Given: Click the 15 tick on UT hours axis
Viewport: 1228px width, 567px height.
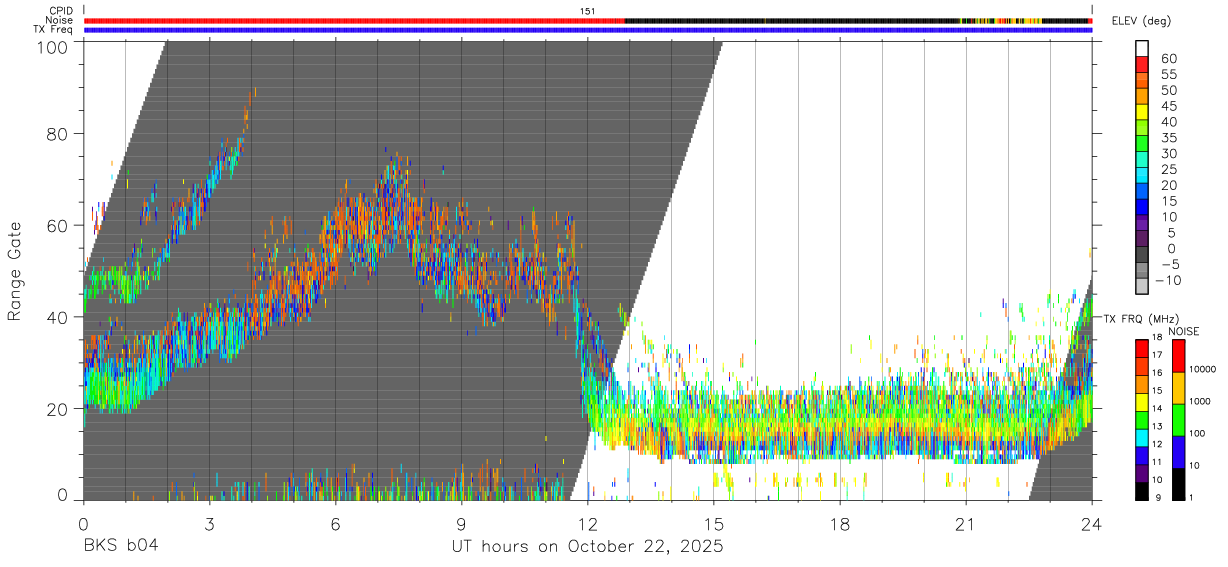Looking at the screenshot, I should coord(713,523).
